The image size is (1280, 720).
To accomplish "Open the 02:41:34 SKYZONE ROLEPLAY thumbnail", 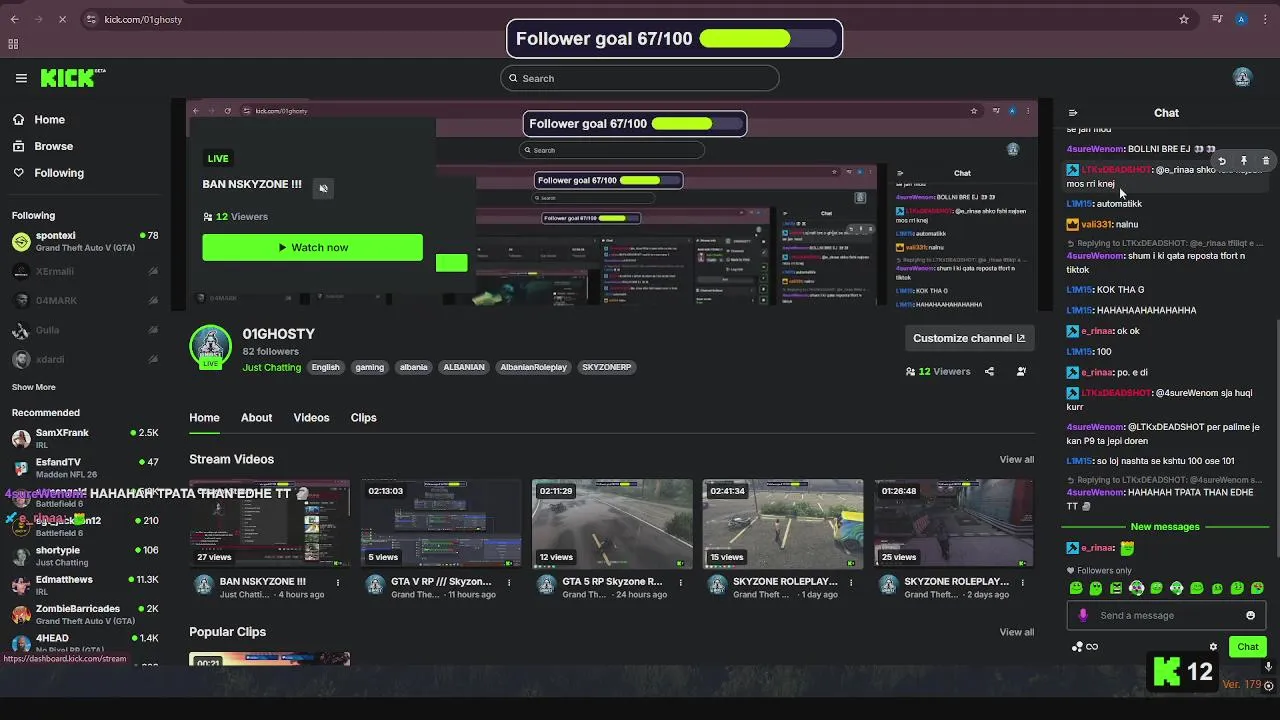I will click(x=783, y=523).
